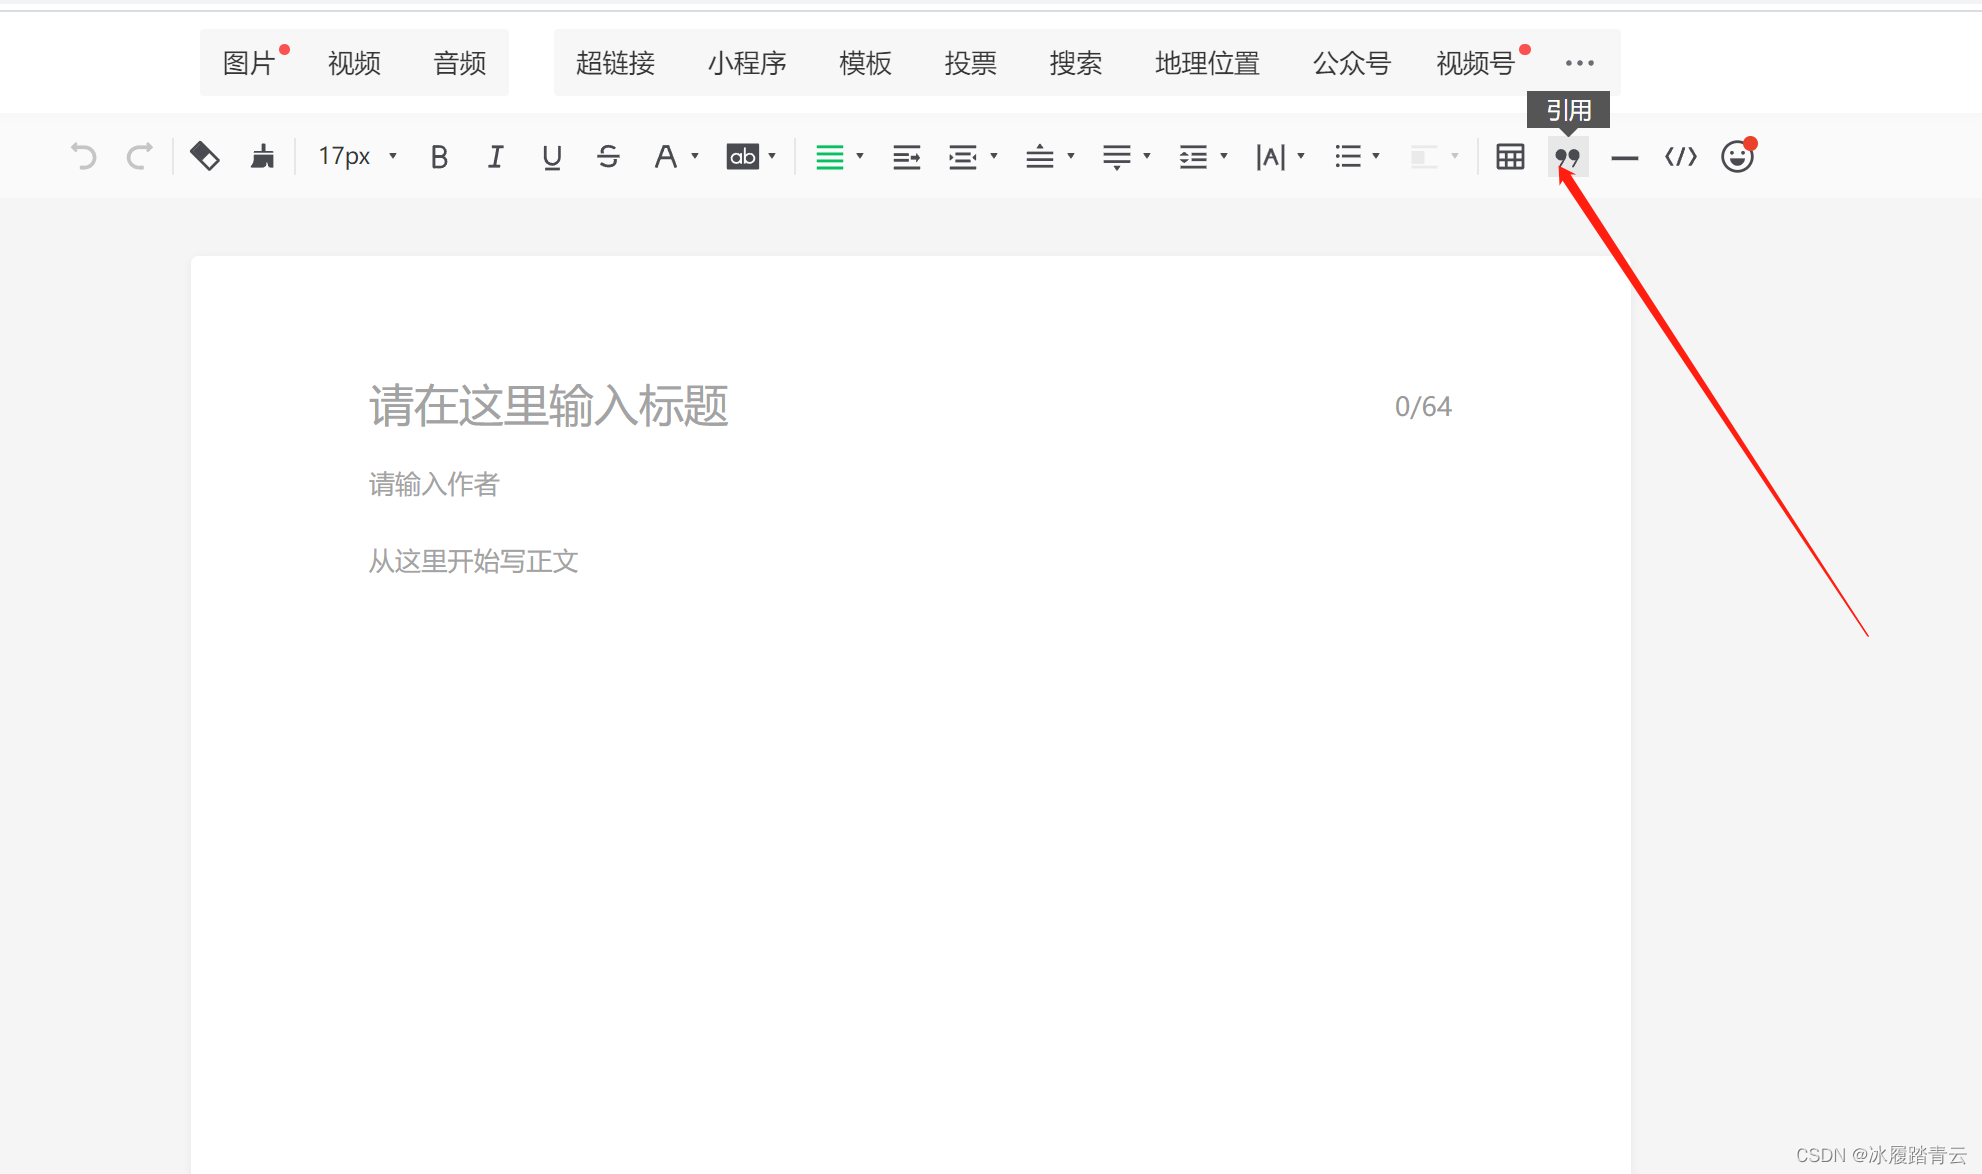Insert a table with the grid icon
The height and width of the screenshot is (1174, 1982).
coord(1510,157)
